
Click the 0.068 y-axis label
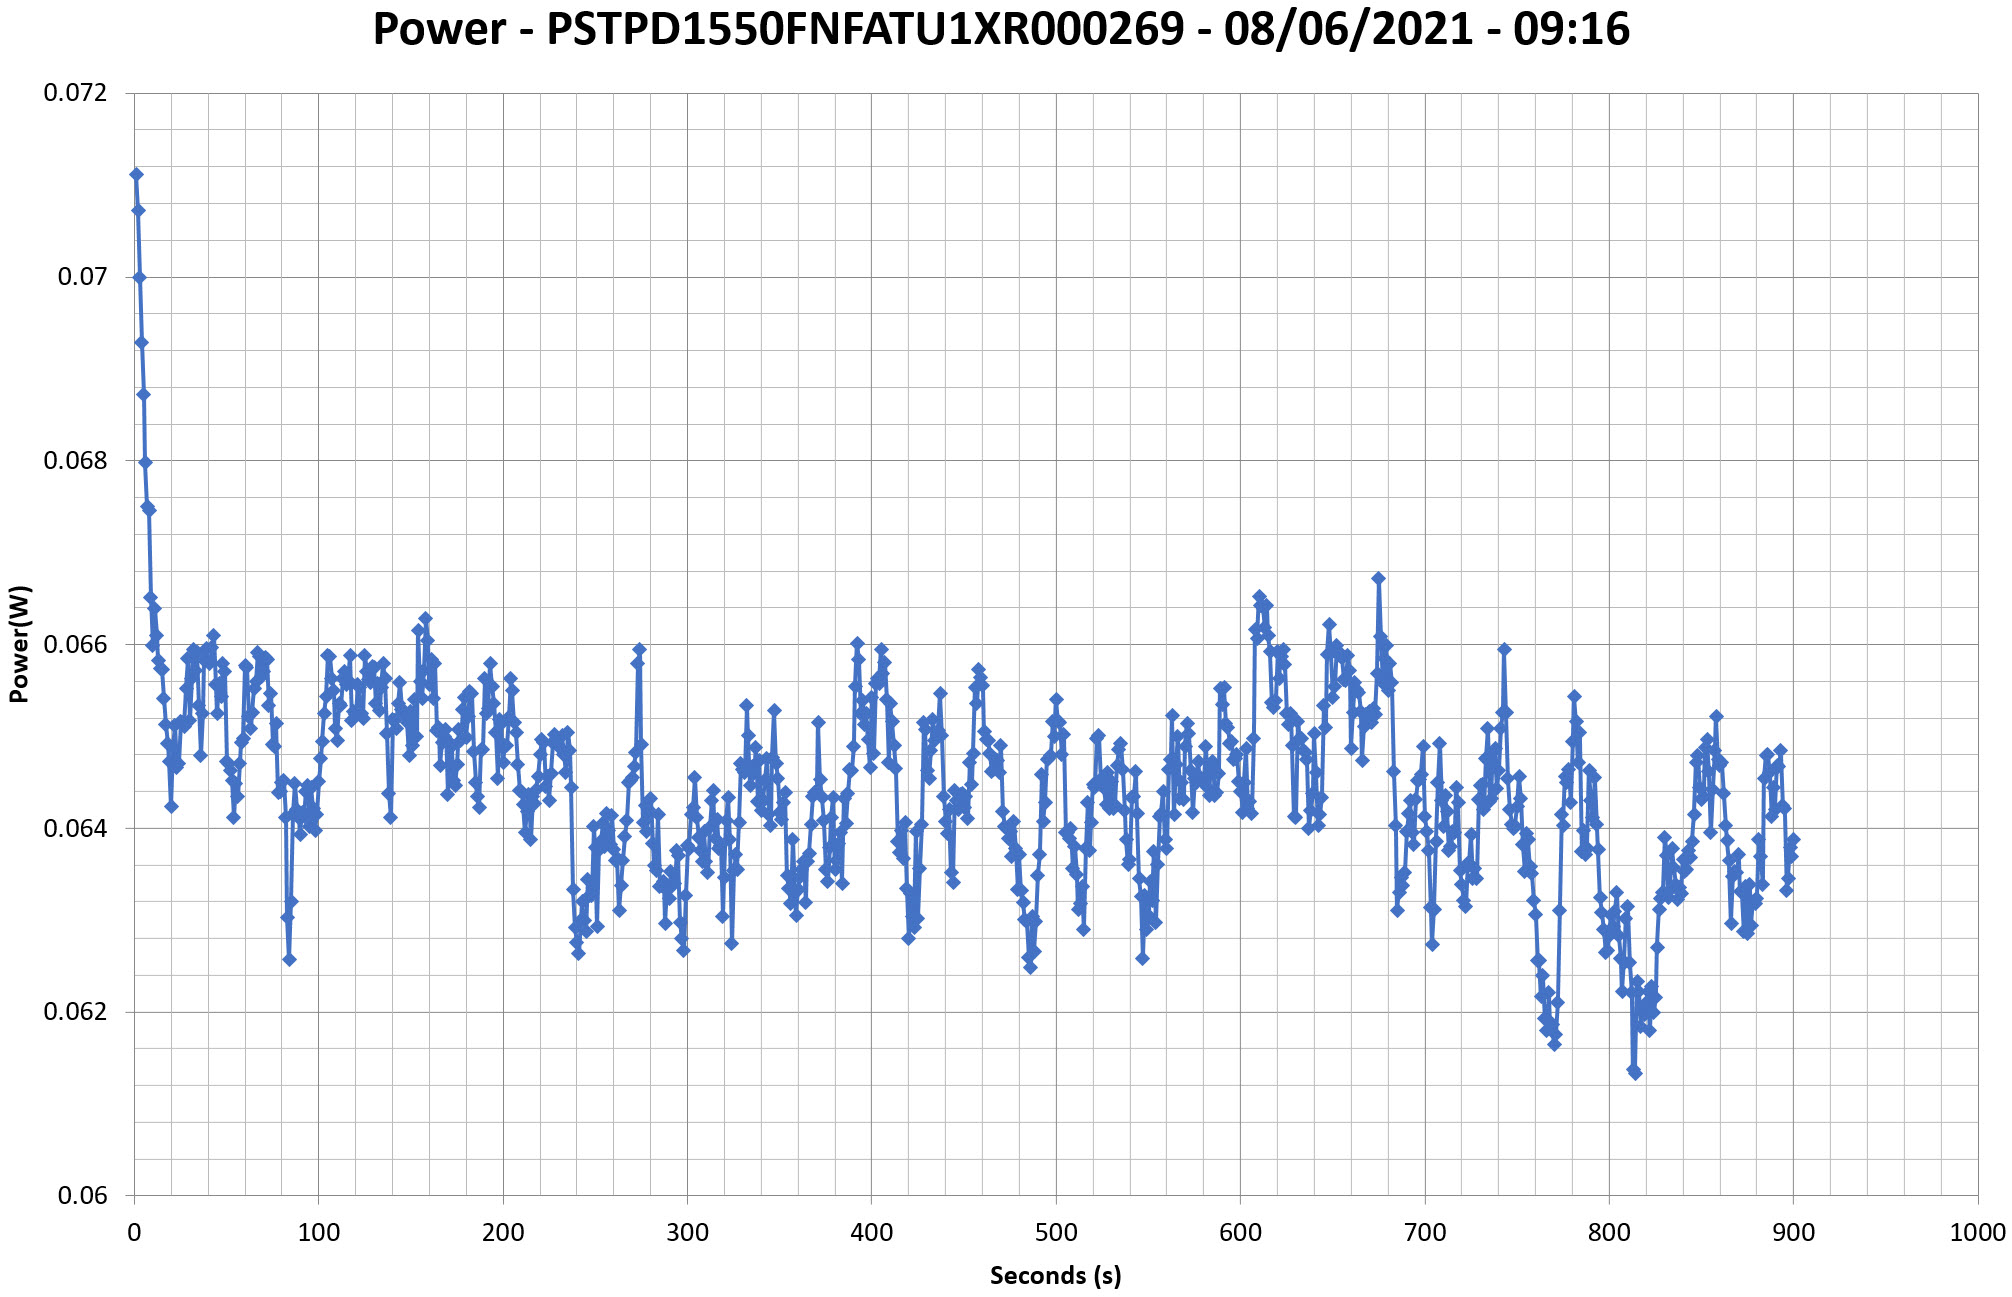(74, 461)
